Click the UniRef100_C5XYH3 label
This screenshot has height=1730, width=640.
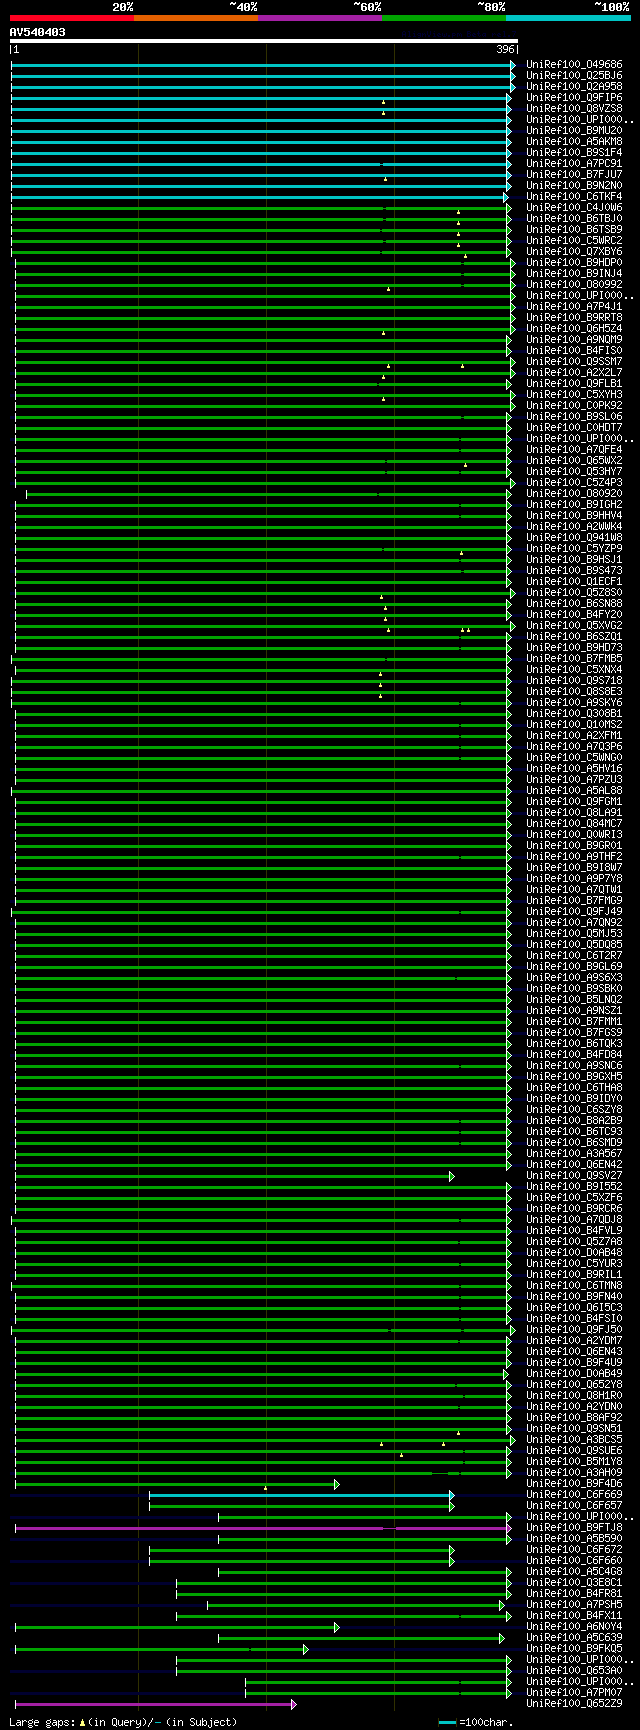tap(574, 395)
